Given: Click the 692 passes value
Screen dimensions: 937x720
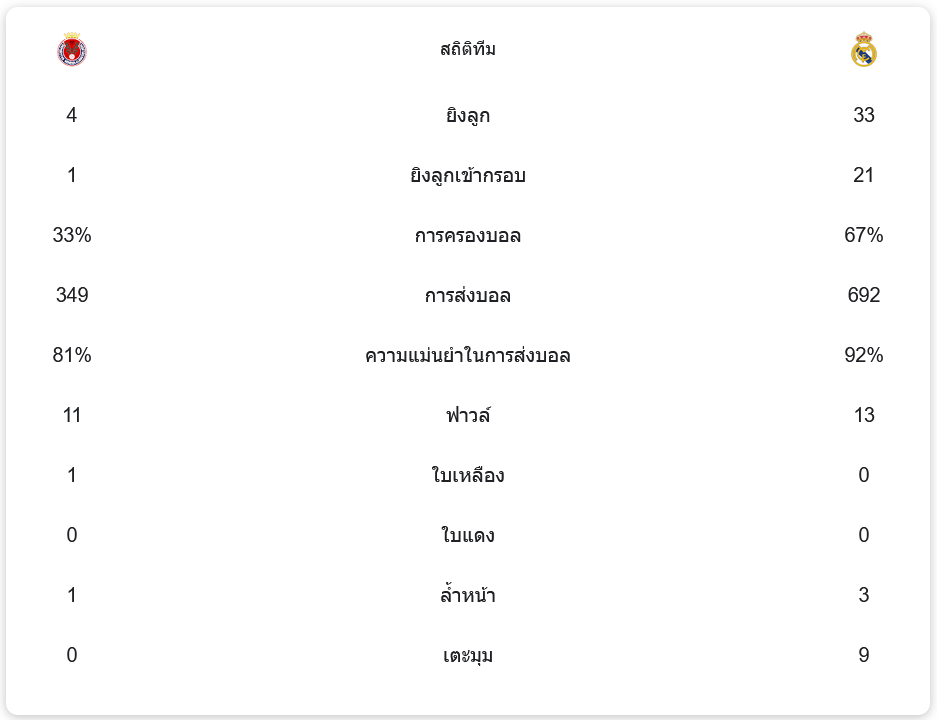Looking at the screenshot, I should pos(864,296).
